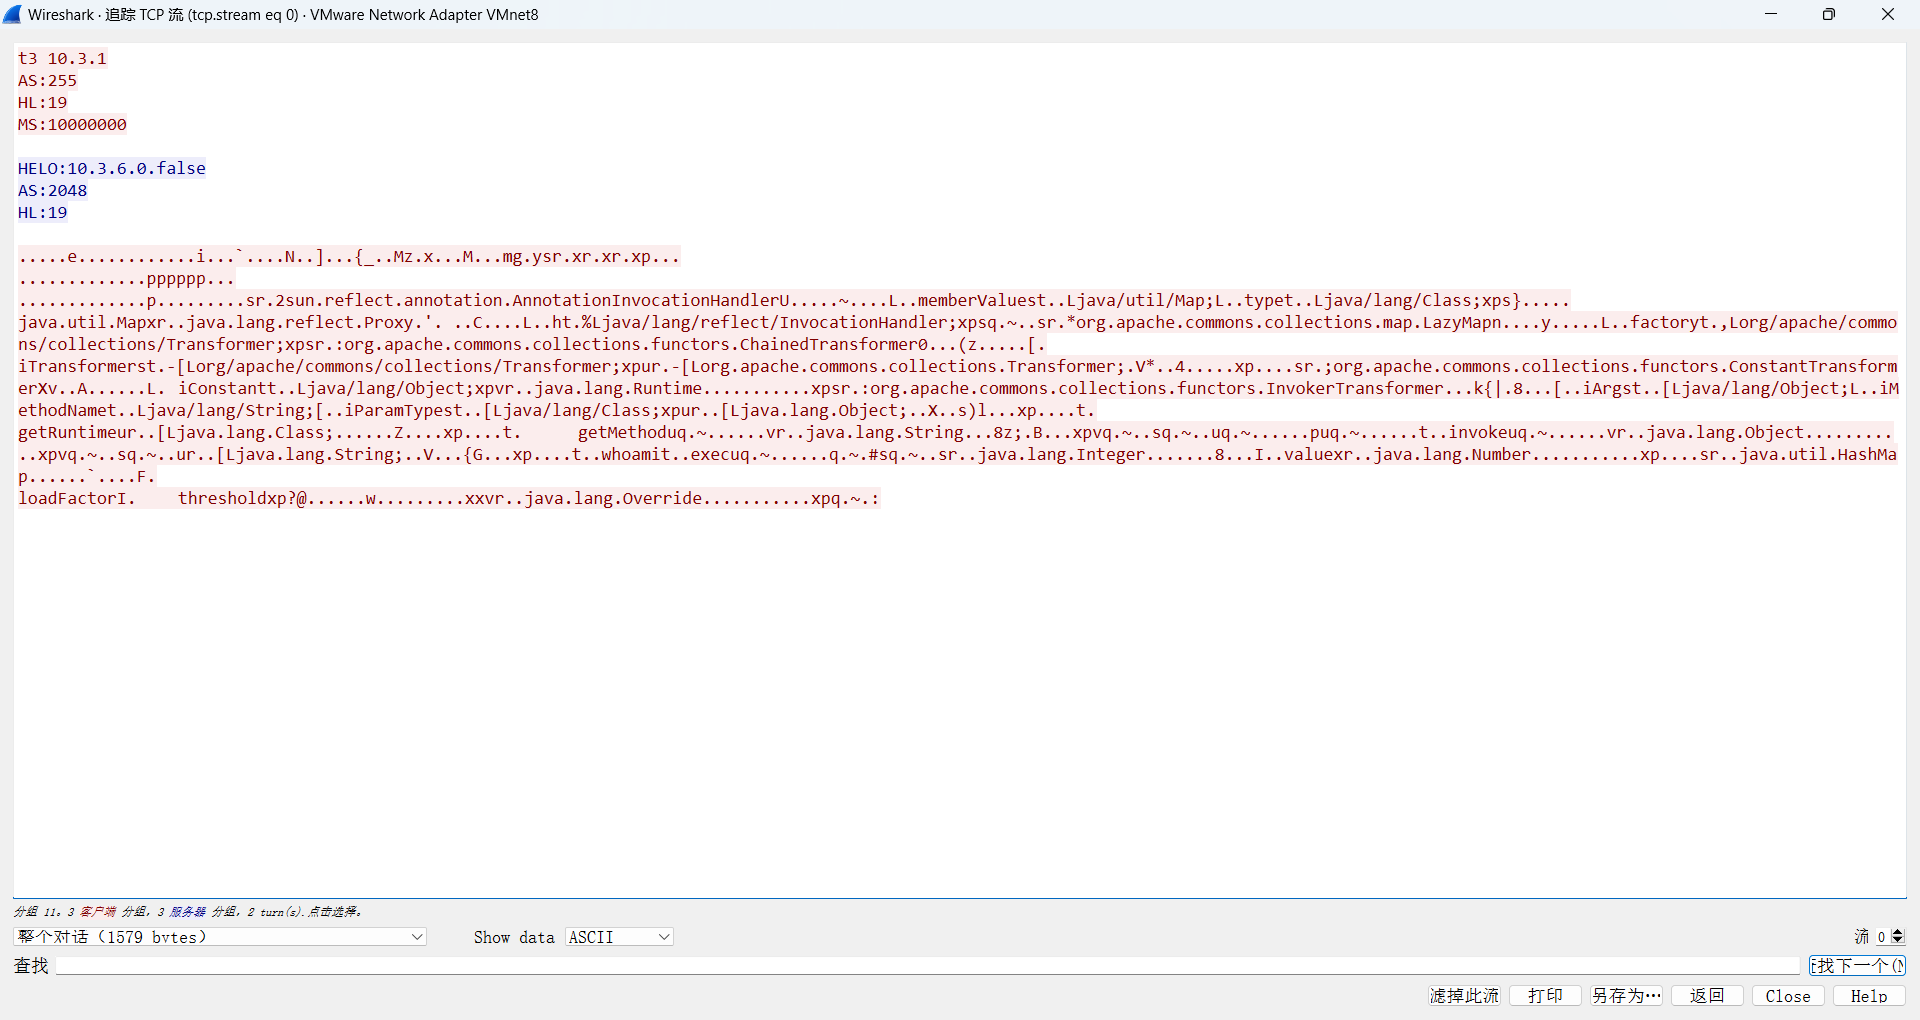Click the 'getRuntimeur' payload line
The image size is (1920, 1020).
point(955,433)
